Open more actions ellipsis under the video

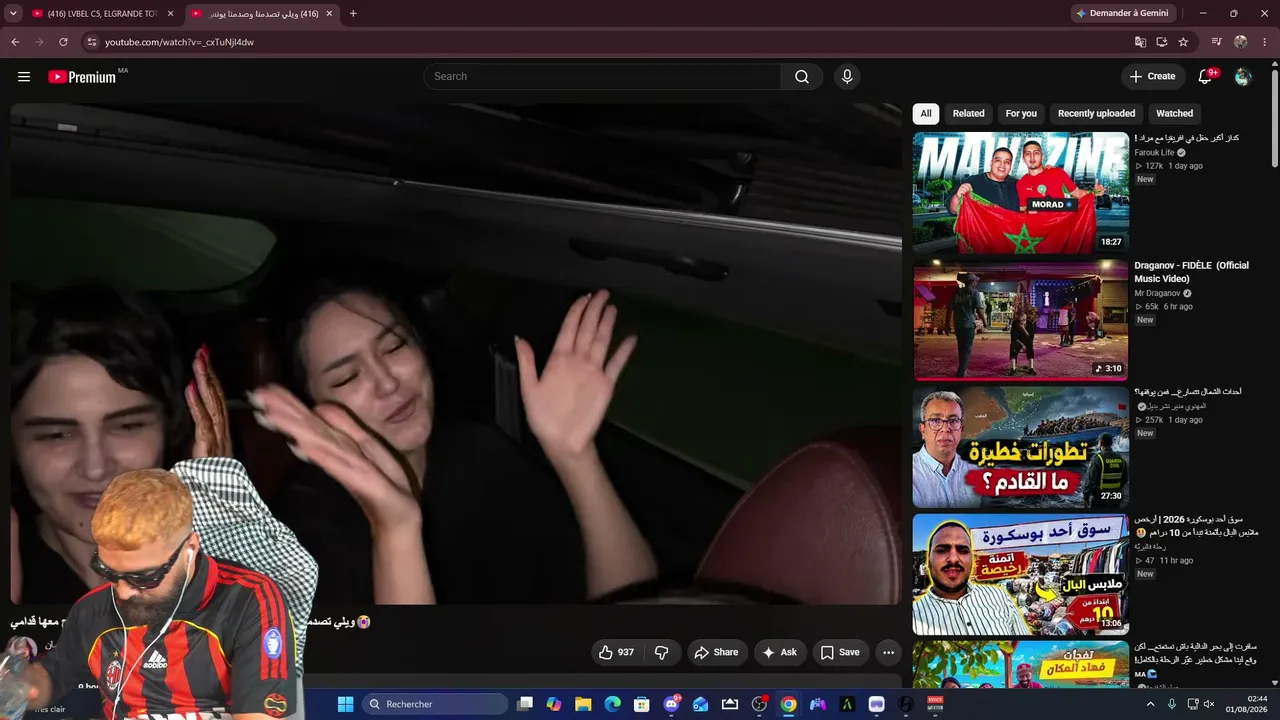pyautogui.click(x=888, y=652)
